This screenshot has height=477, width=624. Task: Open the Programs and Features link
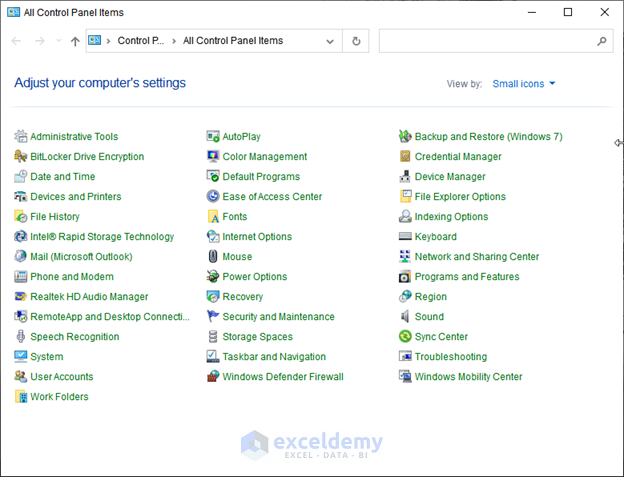click(x=467, y=277)
